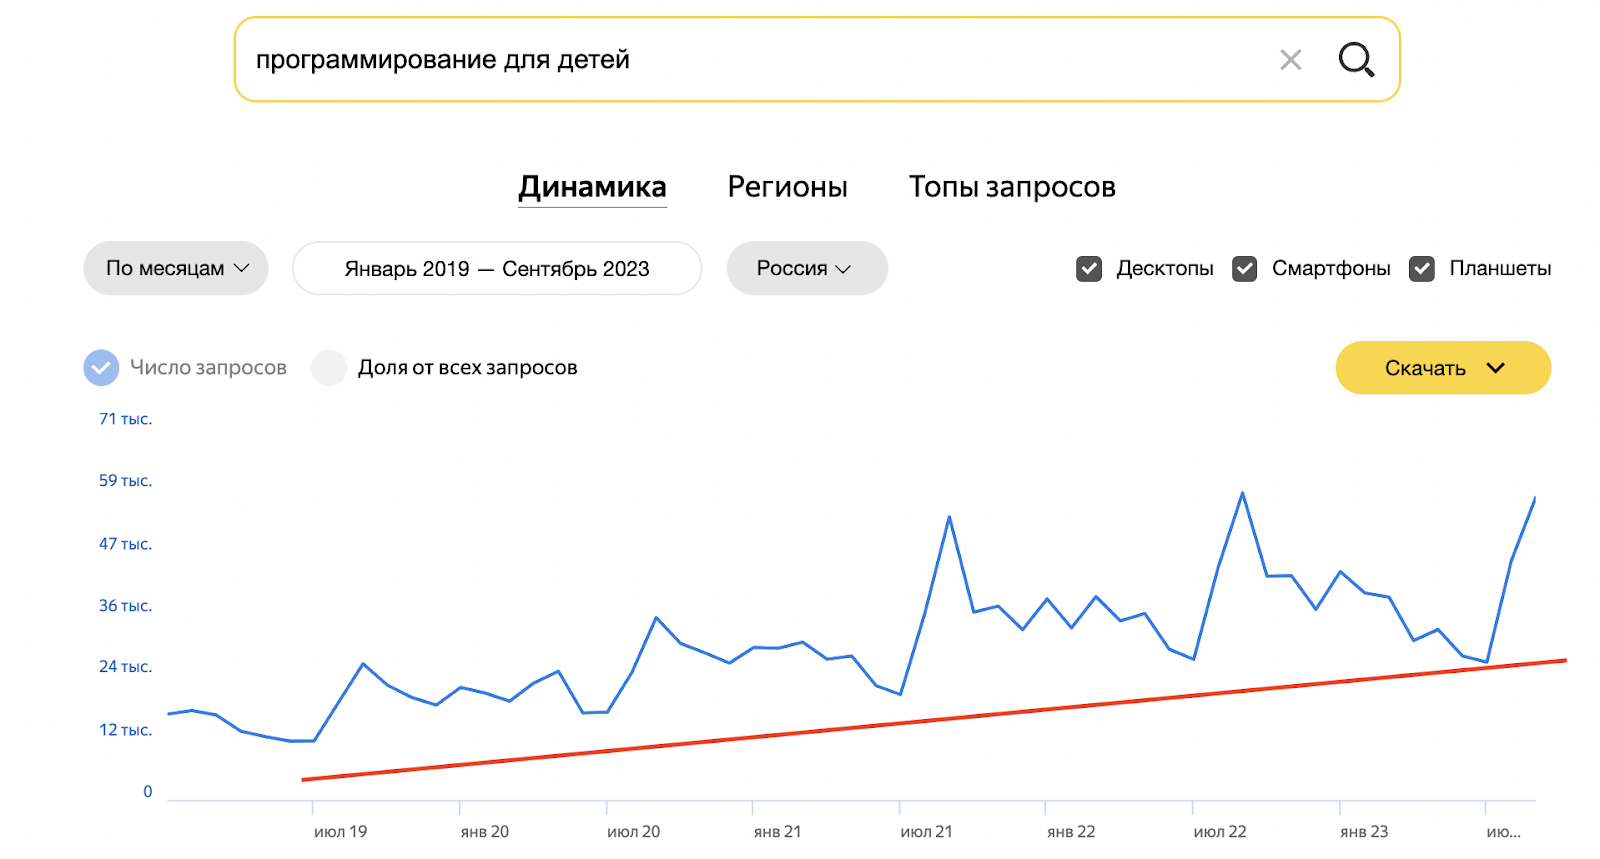
Task: Switch to the Топы запросов tab
Action: click(1012, 187)
